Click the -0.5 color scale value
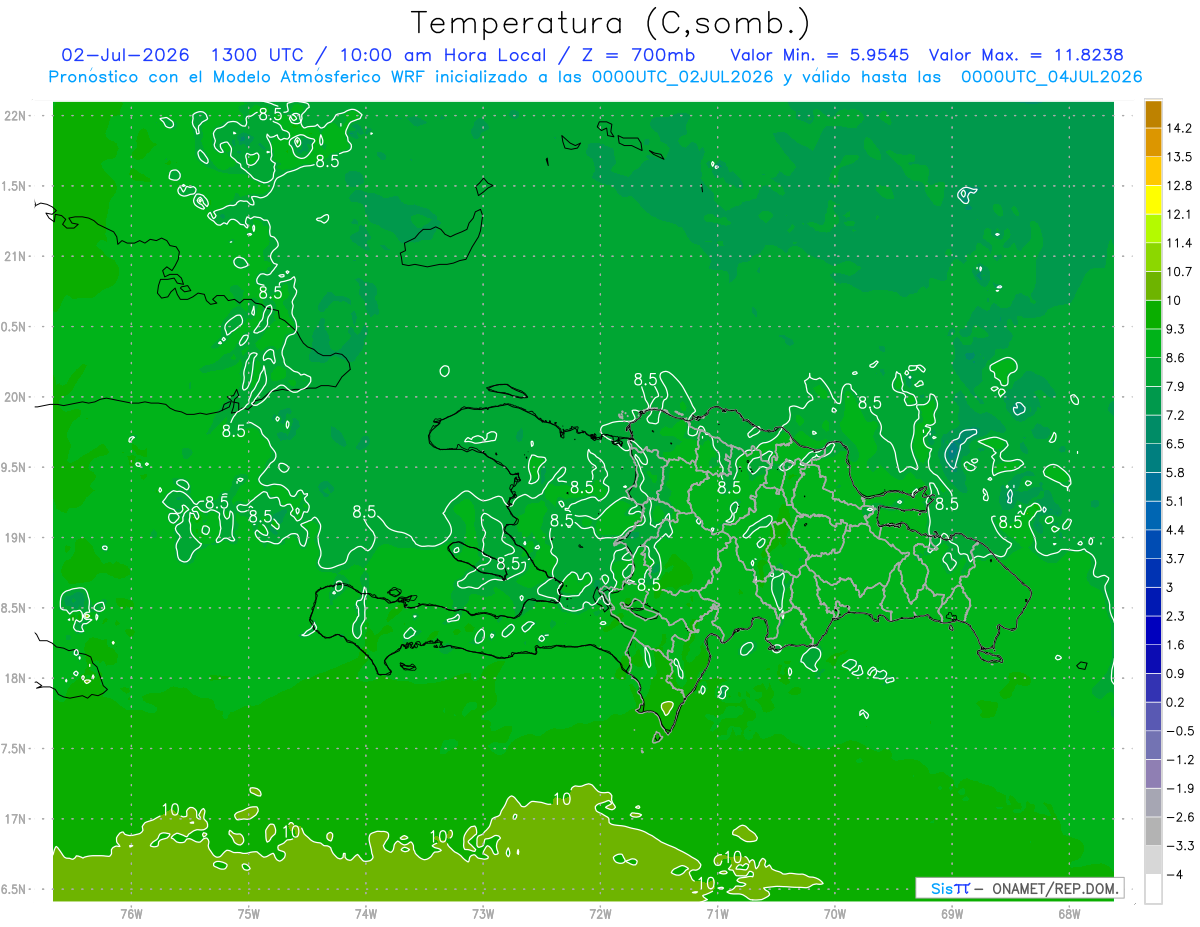This screenshot has height=927, width=1200. (x=1180, y=731)
